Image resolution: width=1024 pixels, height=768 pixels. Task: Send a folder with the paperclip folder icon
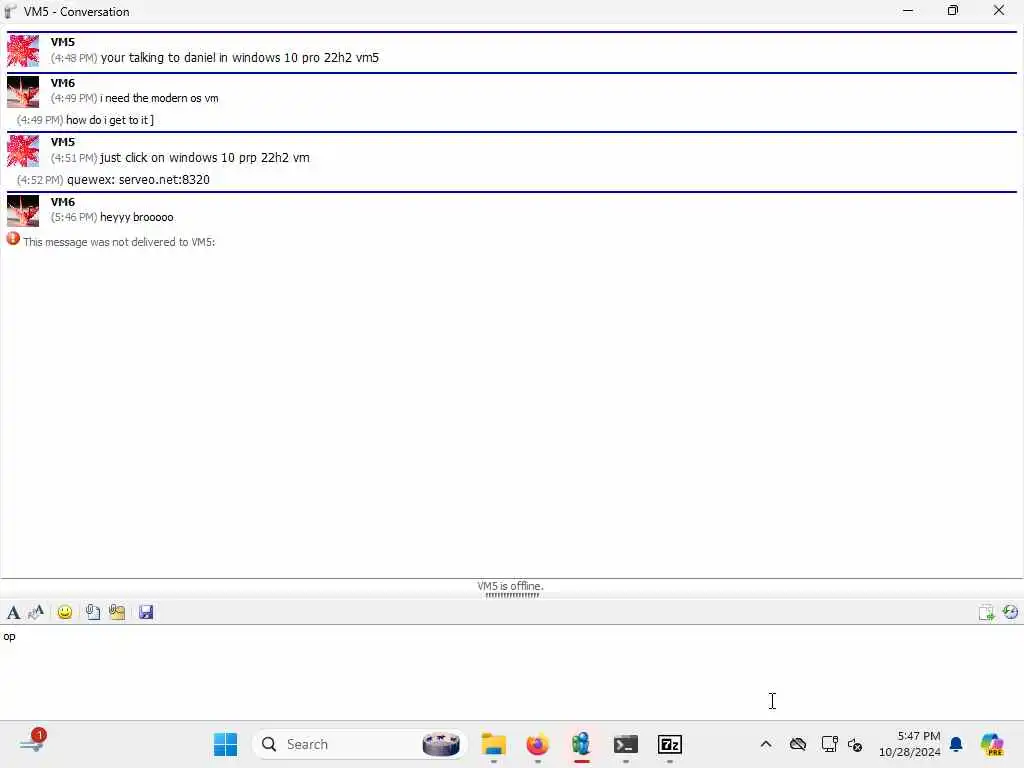click(118, 612)
